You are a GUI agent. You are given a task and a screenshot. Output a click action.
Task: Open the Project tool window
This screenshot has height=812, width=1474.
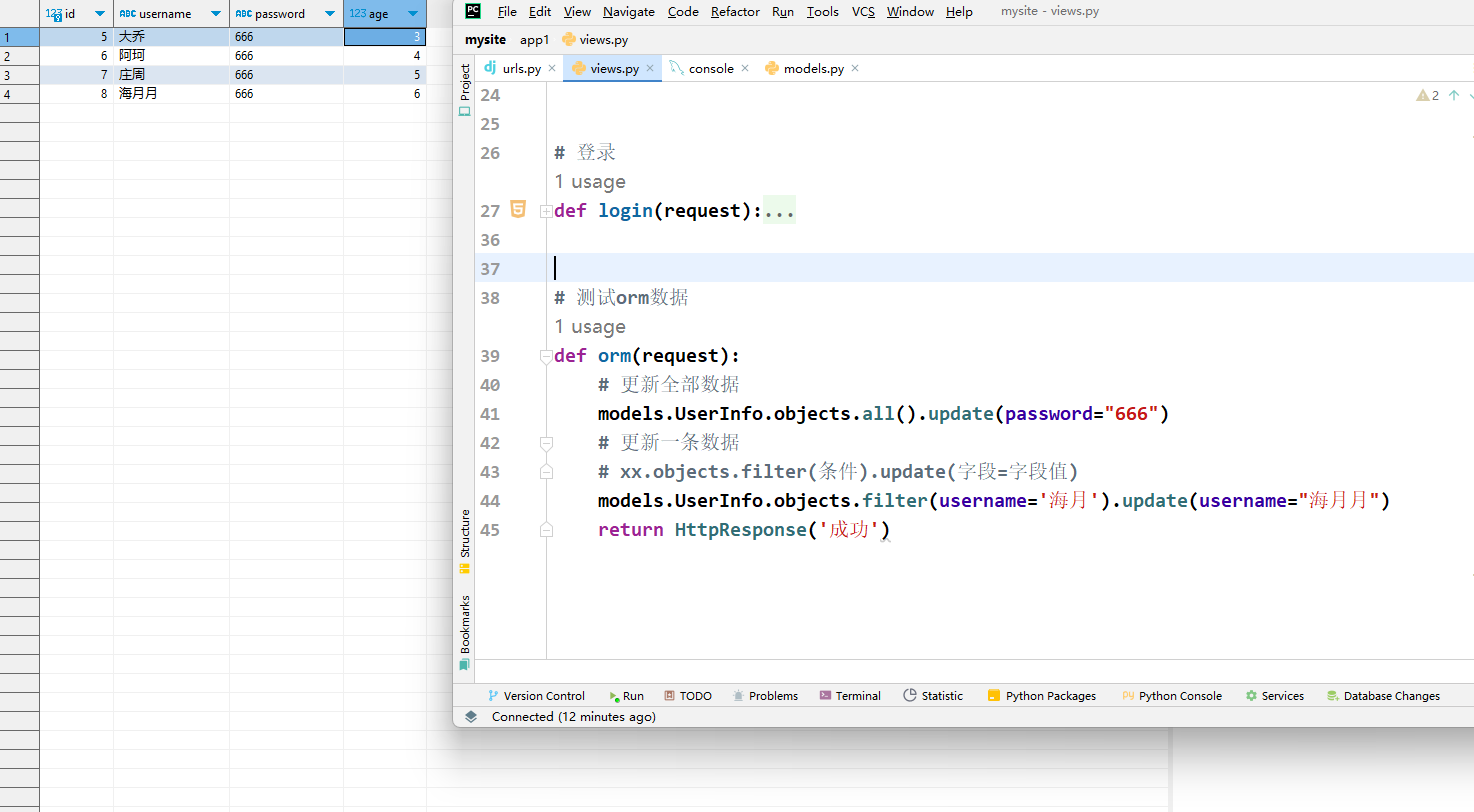click(x=464, y=91)
